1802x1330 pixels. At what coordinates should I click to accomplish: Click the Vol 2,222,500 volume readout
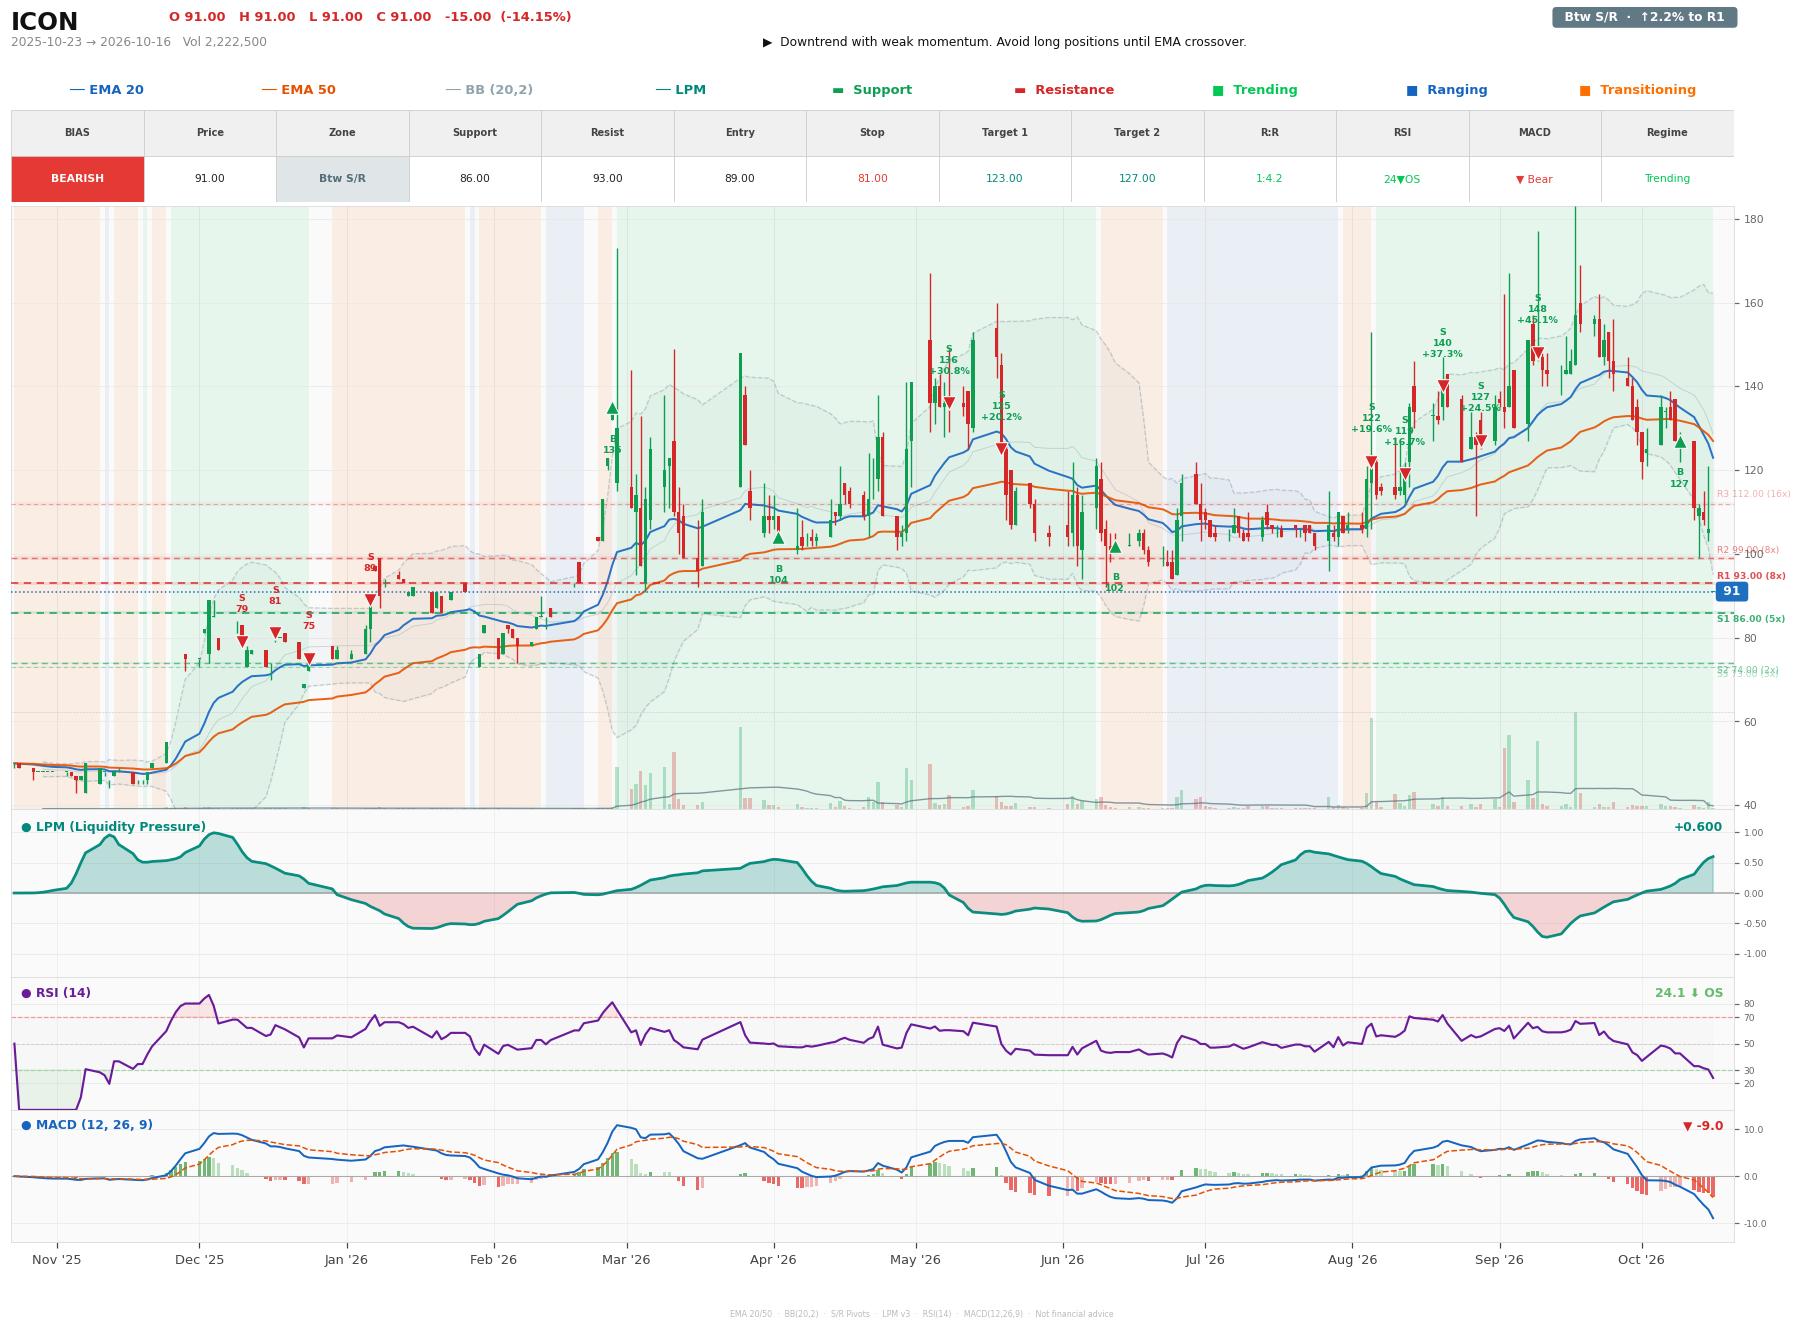225,42
